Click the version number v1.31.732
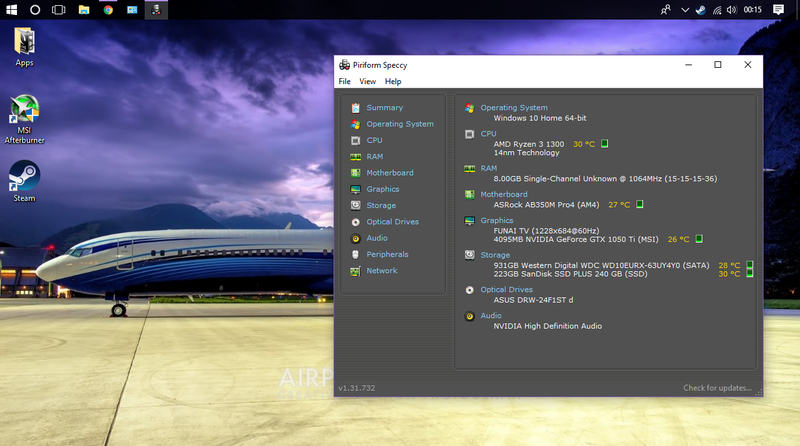Viewport: 800px width, 446px height. click(357, 388)
